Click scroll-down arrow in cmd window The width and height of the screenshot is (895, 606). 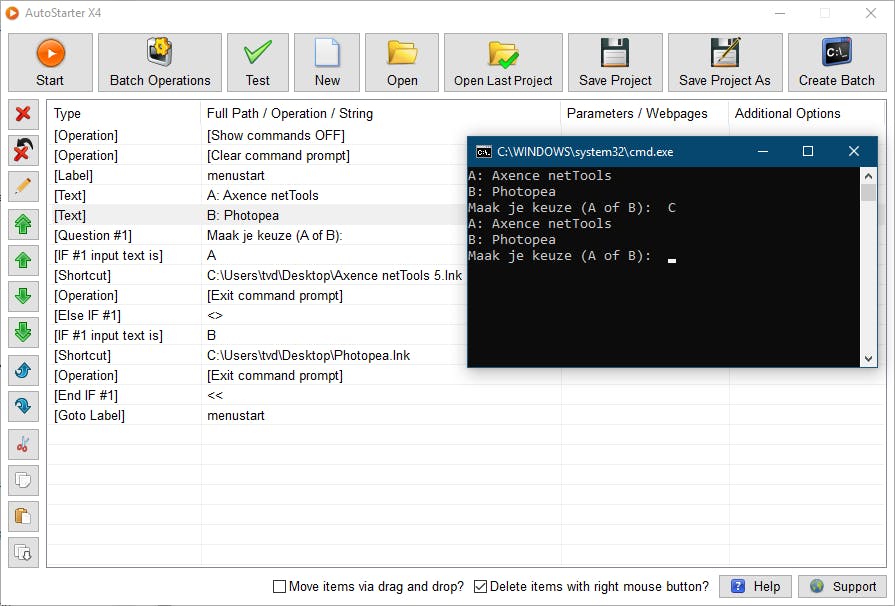868,358
